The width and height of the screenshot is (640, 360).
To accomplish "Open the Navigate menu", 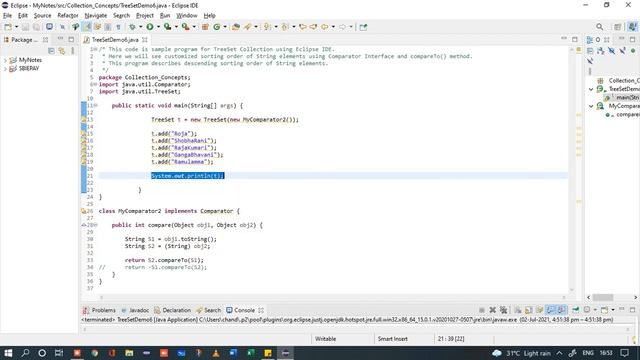I will click(96, 16).
